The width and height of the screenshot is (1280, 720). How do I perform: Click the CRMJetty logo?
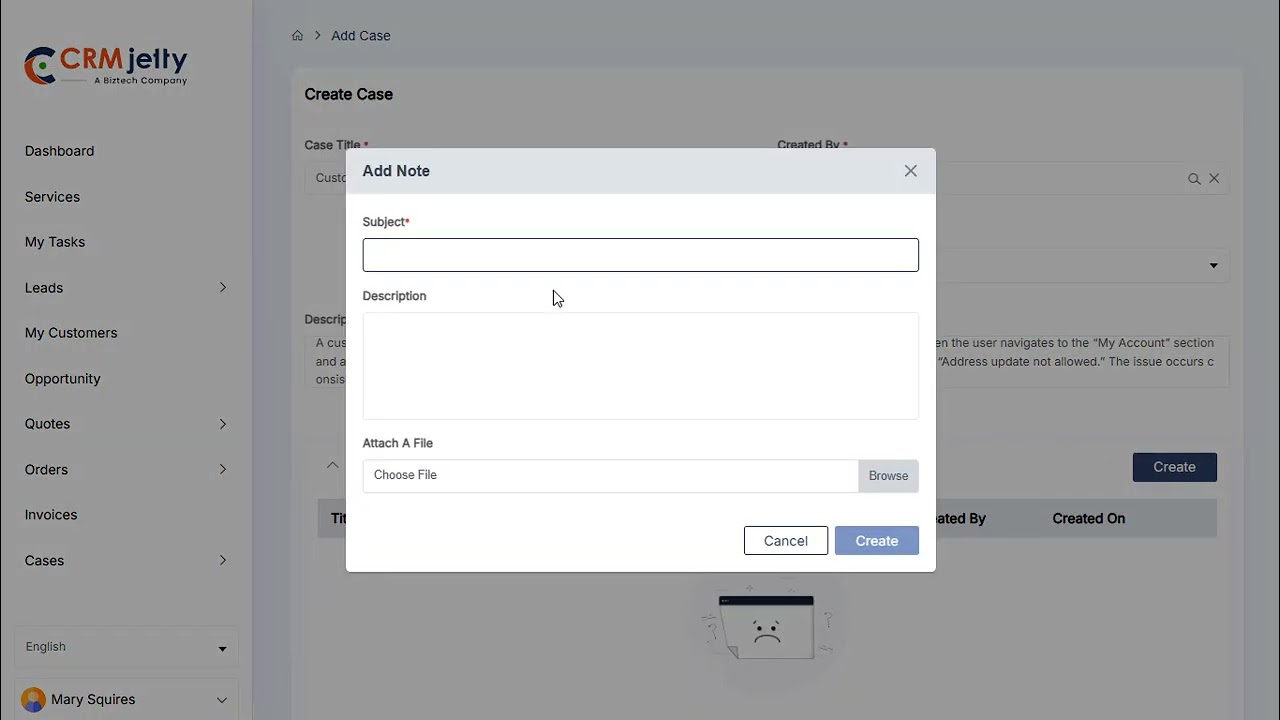tap(106, 66)
